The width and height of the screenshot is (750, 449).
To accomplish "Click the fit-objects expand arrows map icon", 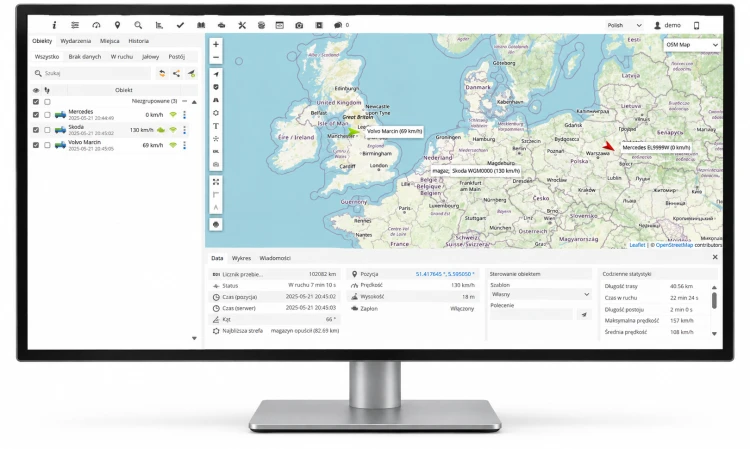I will point(216,182).
